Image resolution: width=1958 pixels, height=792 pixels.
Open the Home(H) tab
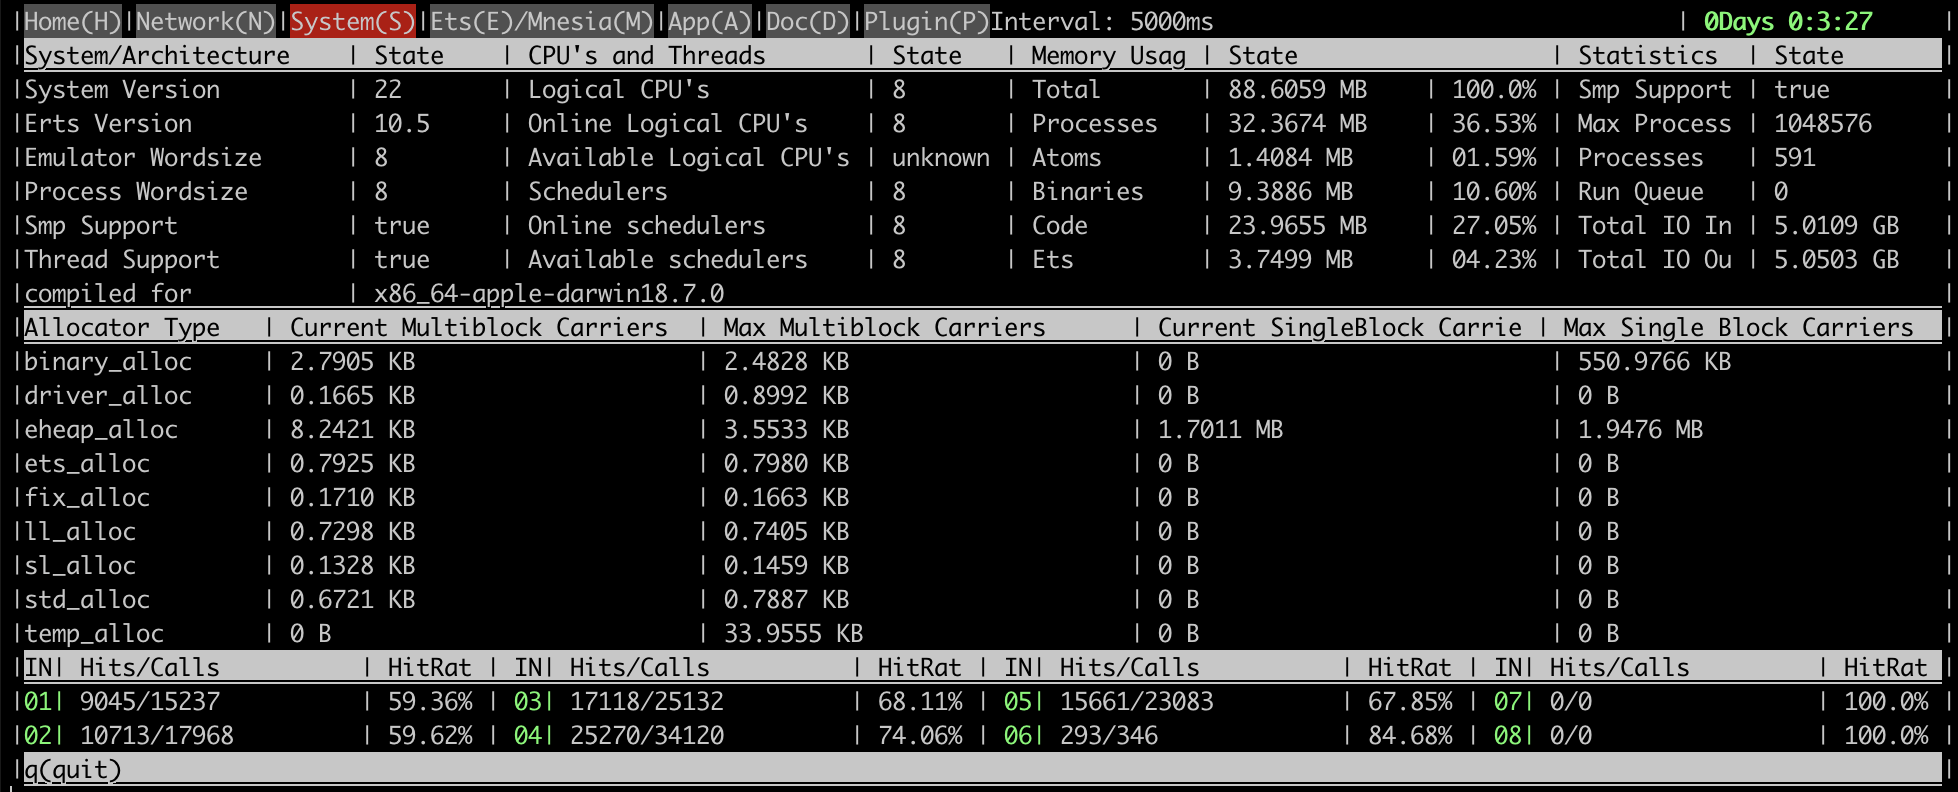point(72,21)
